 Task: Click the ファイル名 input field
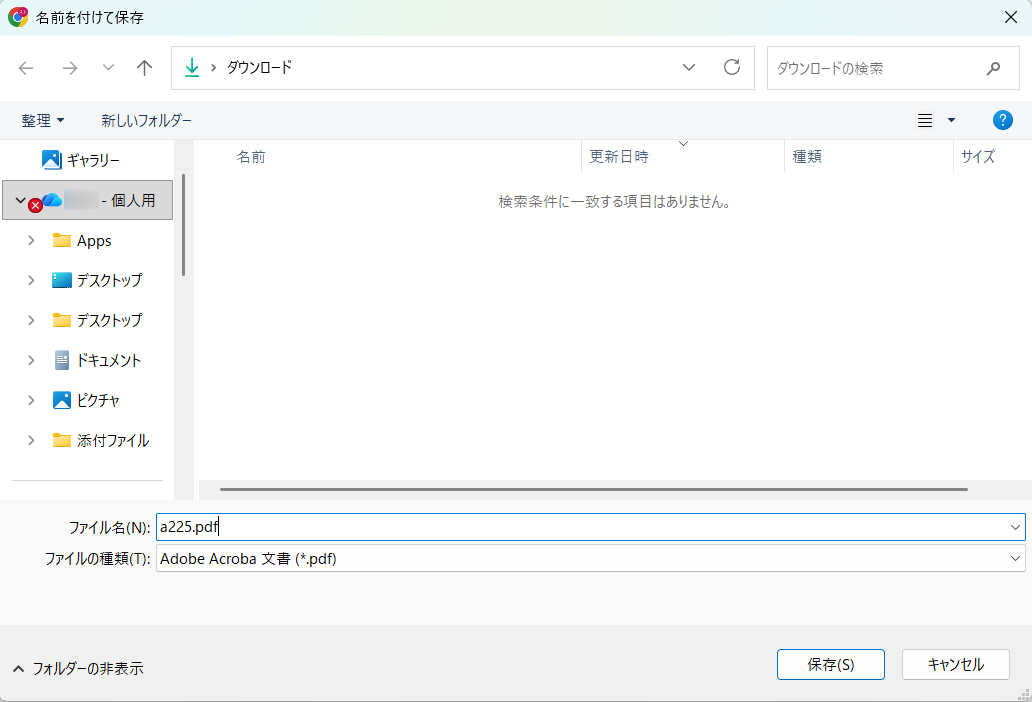point(580,527)
